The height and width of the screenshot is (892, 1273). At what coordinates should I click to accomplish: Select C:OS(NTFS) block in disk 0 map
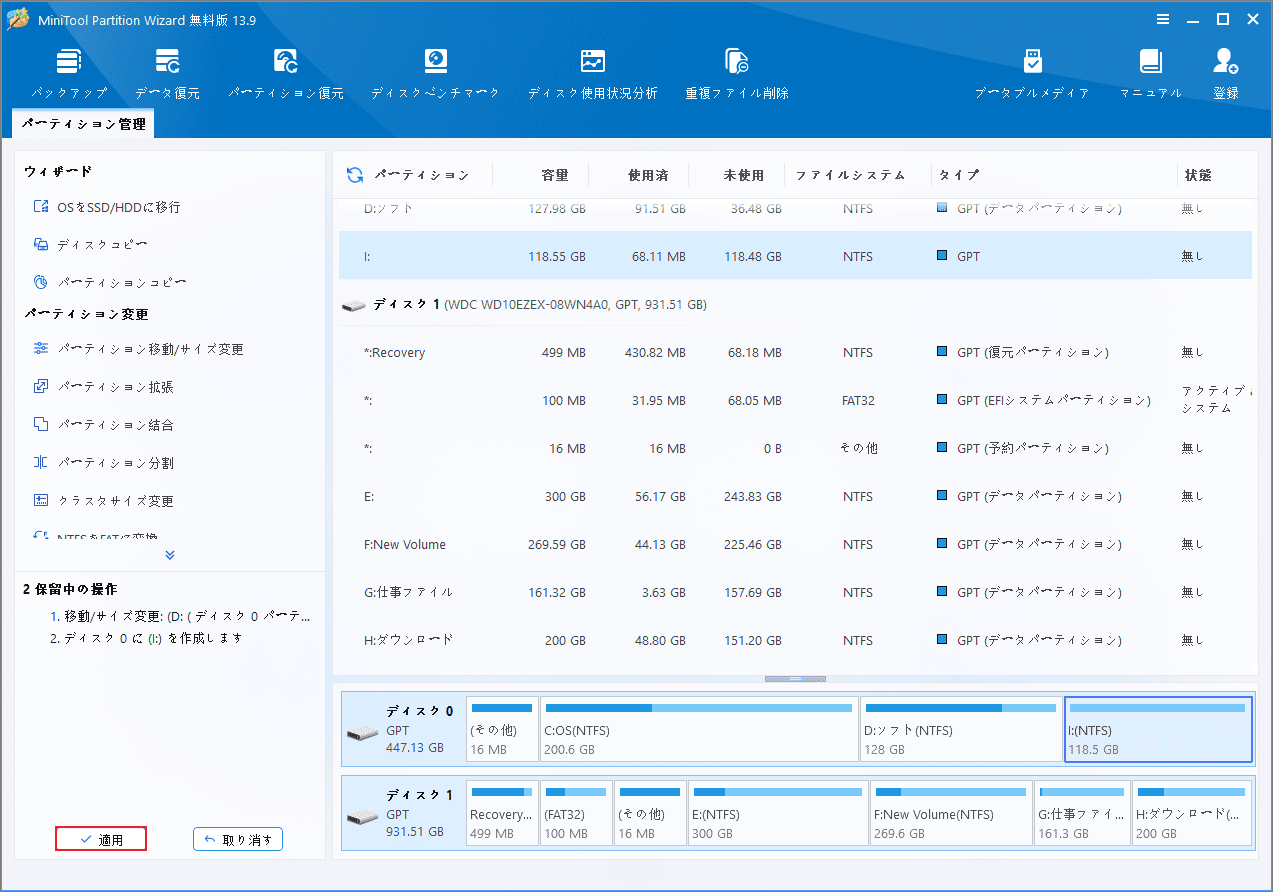(699, 729)
